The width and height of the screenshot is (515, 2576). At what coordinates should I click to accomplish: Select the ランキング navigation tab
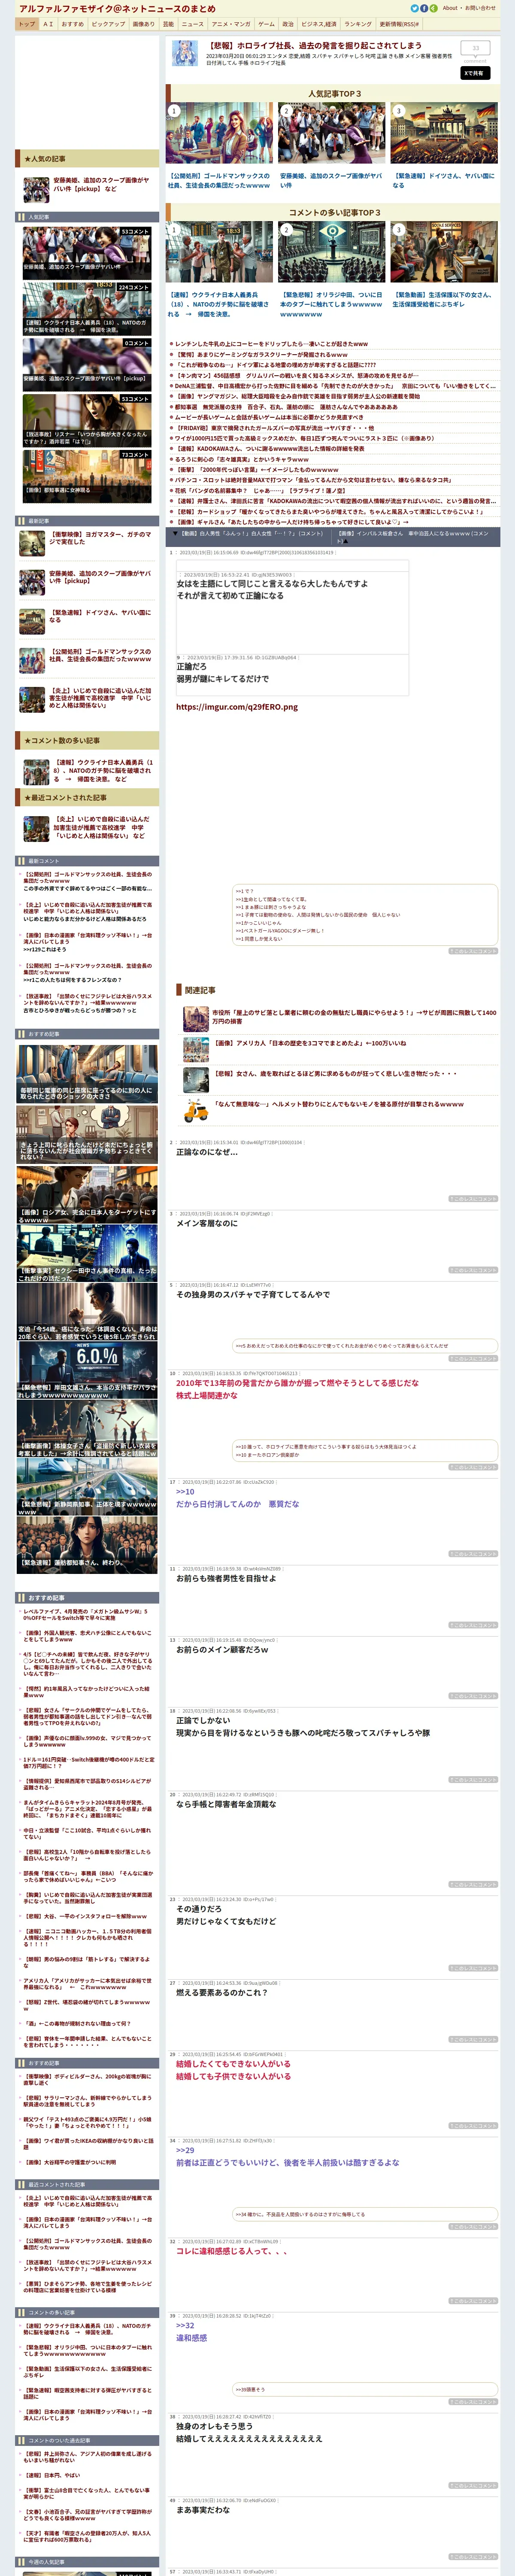coord(358,24)
